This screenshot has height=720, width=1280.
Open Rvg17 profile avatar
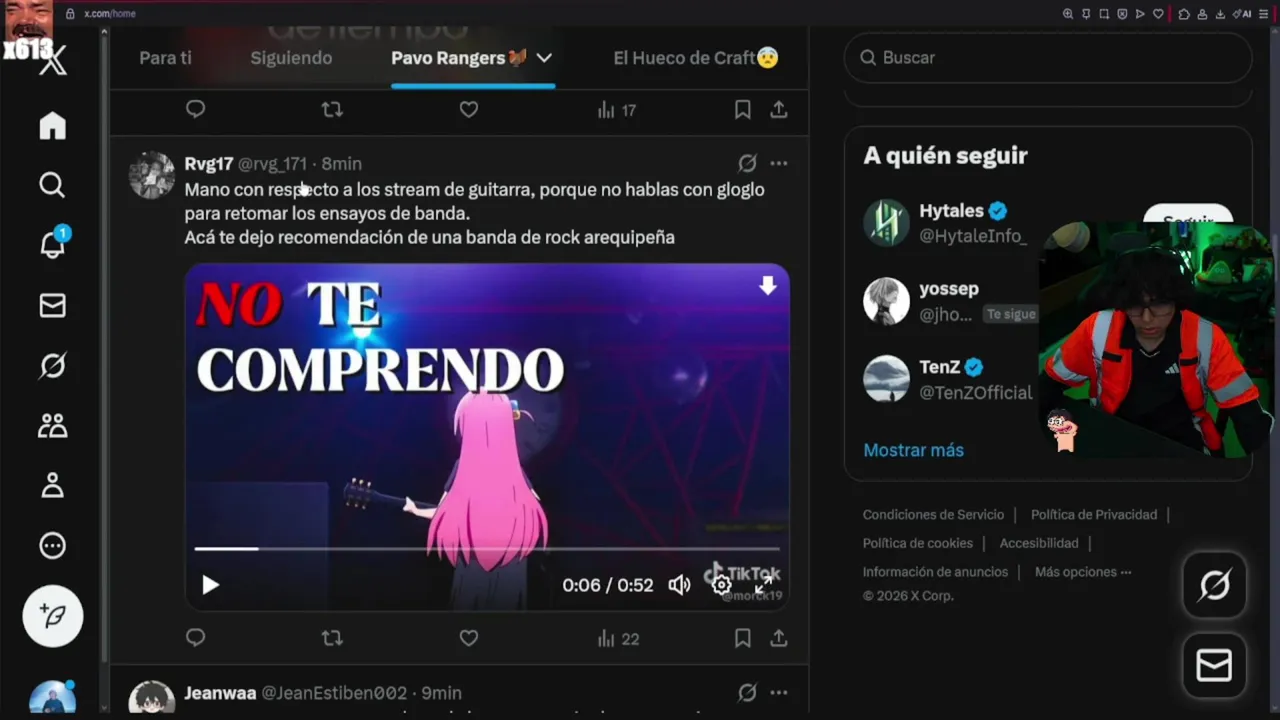coord(152,176)
